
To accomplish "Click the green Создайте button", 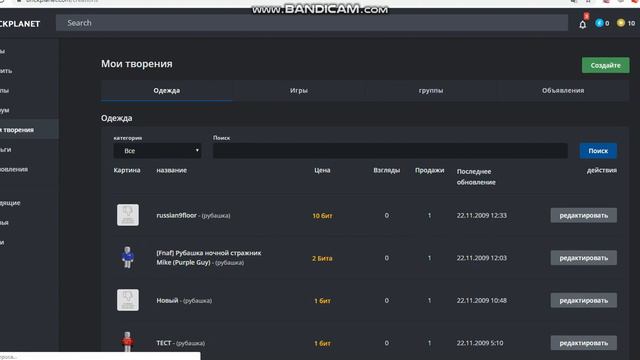I will pos(605,65).
